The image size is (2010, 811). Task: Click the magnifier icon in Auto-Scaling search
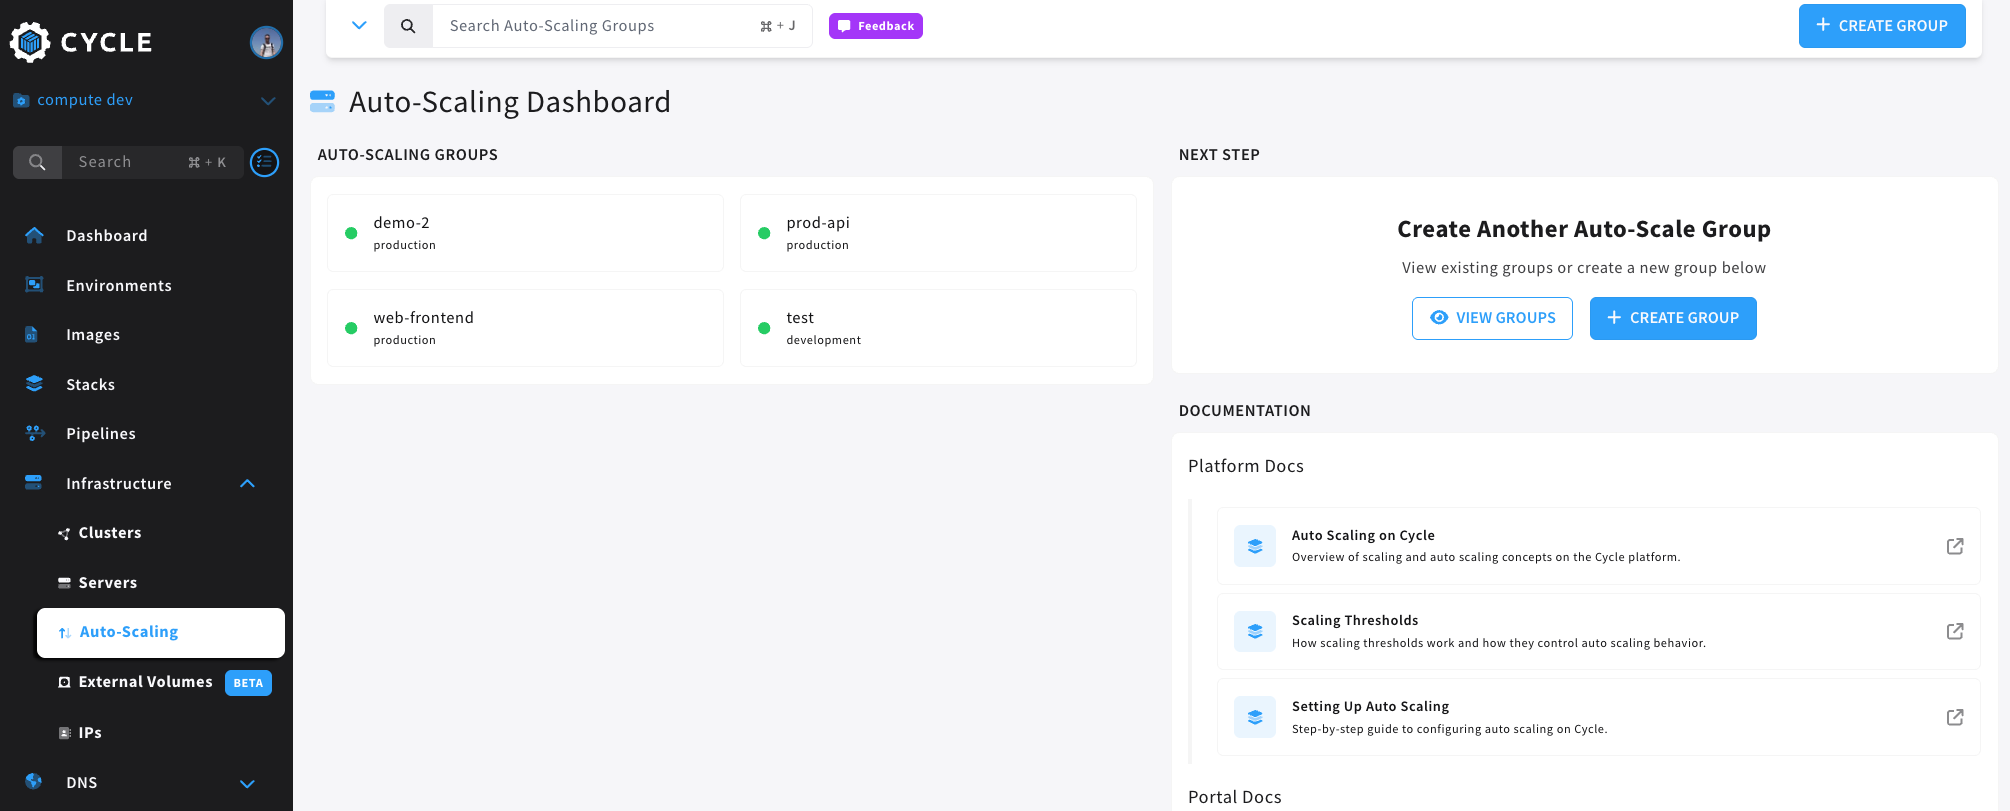[408, 26]
